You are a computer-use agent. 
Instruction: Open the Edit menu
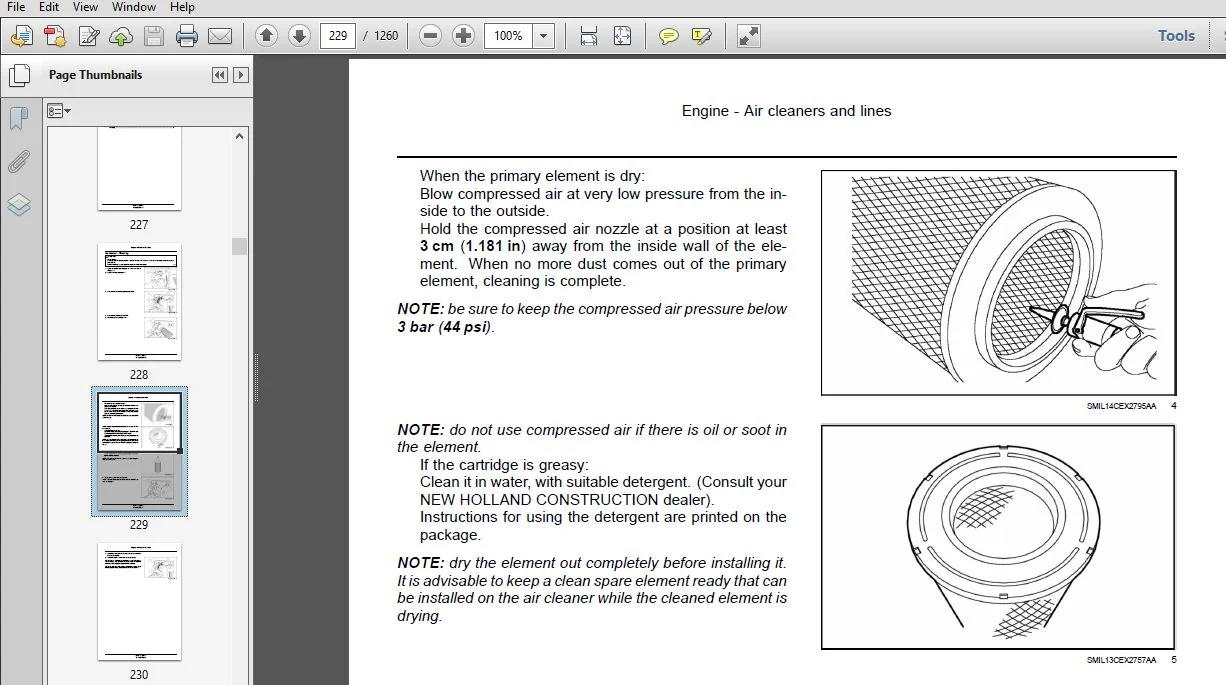pos(49,7)
